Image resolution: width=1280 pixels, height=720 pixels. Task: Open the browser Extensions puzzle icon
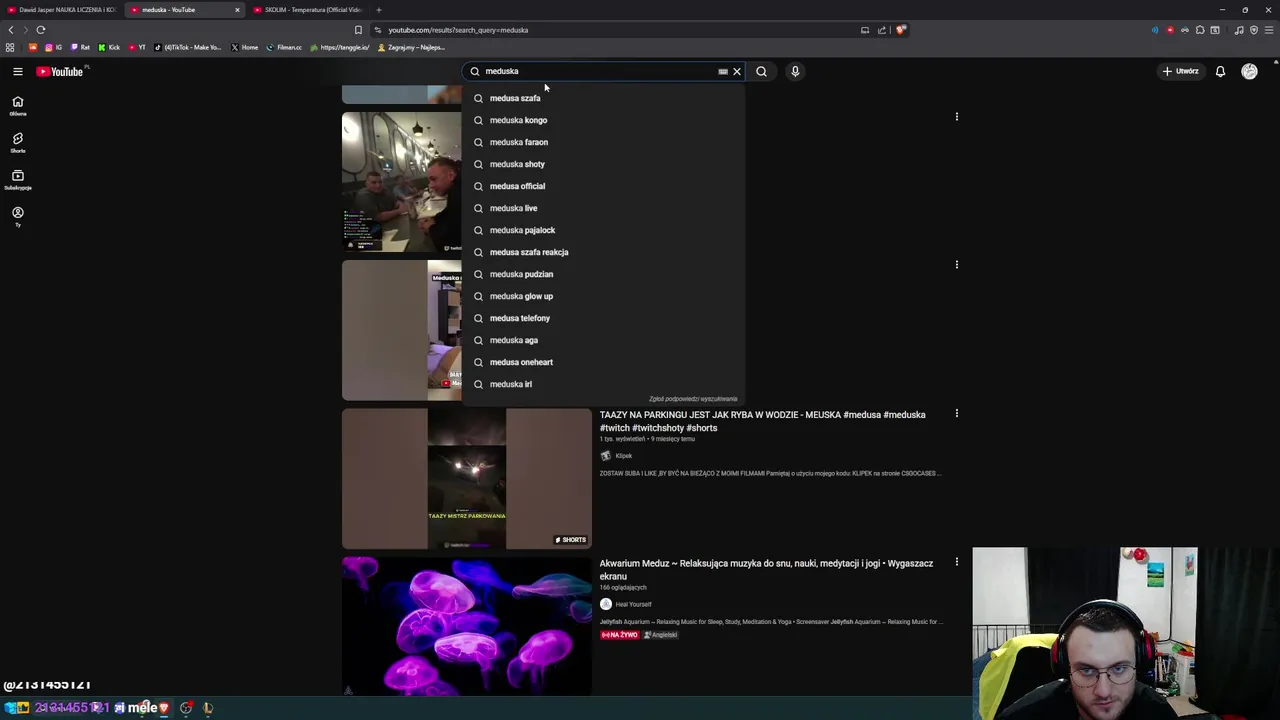click(x=1200, y=30)
